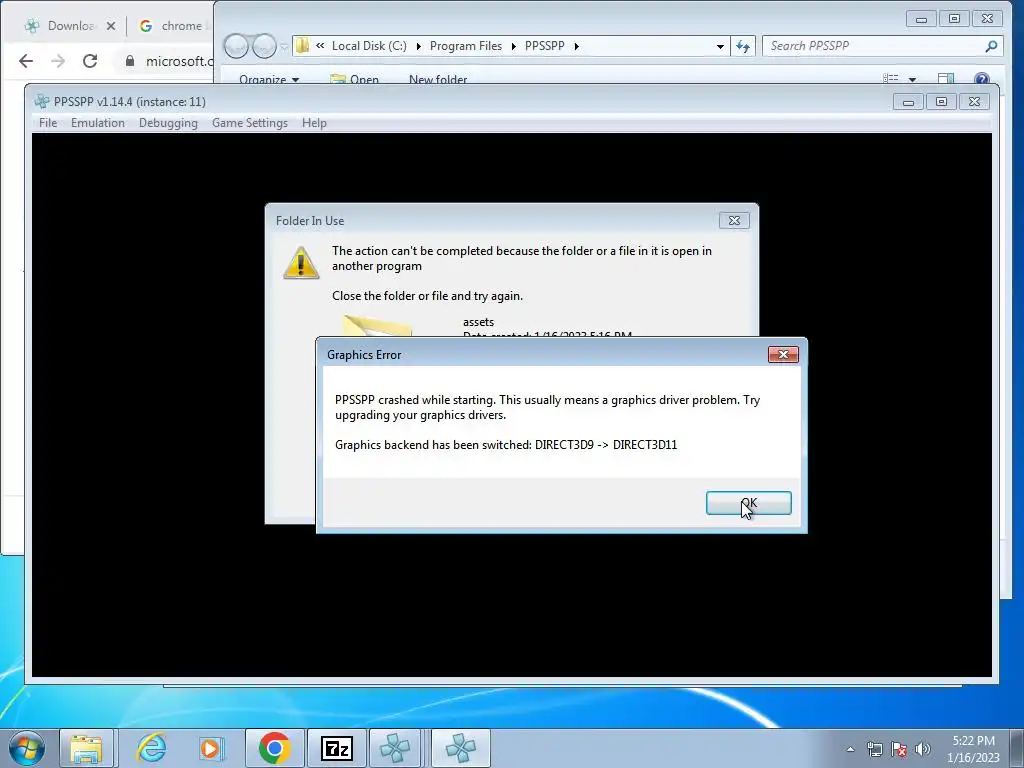Viewport: 1024px width, 768px height.
Task: Click the volume speaker tray icon
Action: point(923,749)
